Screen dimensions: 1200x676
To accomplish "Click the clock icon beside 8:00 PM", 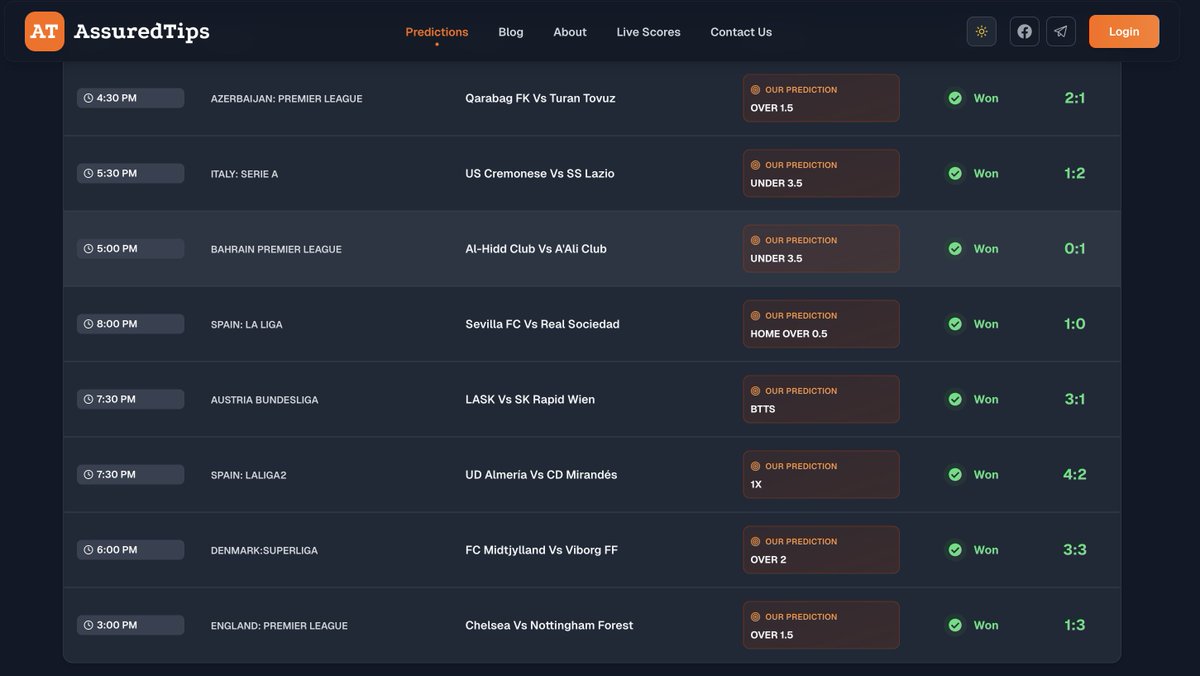I will (x=88, y=324).
